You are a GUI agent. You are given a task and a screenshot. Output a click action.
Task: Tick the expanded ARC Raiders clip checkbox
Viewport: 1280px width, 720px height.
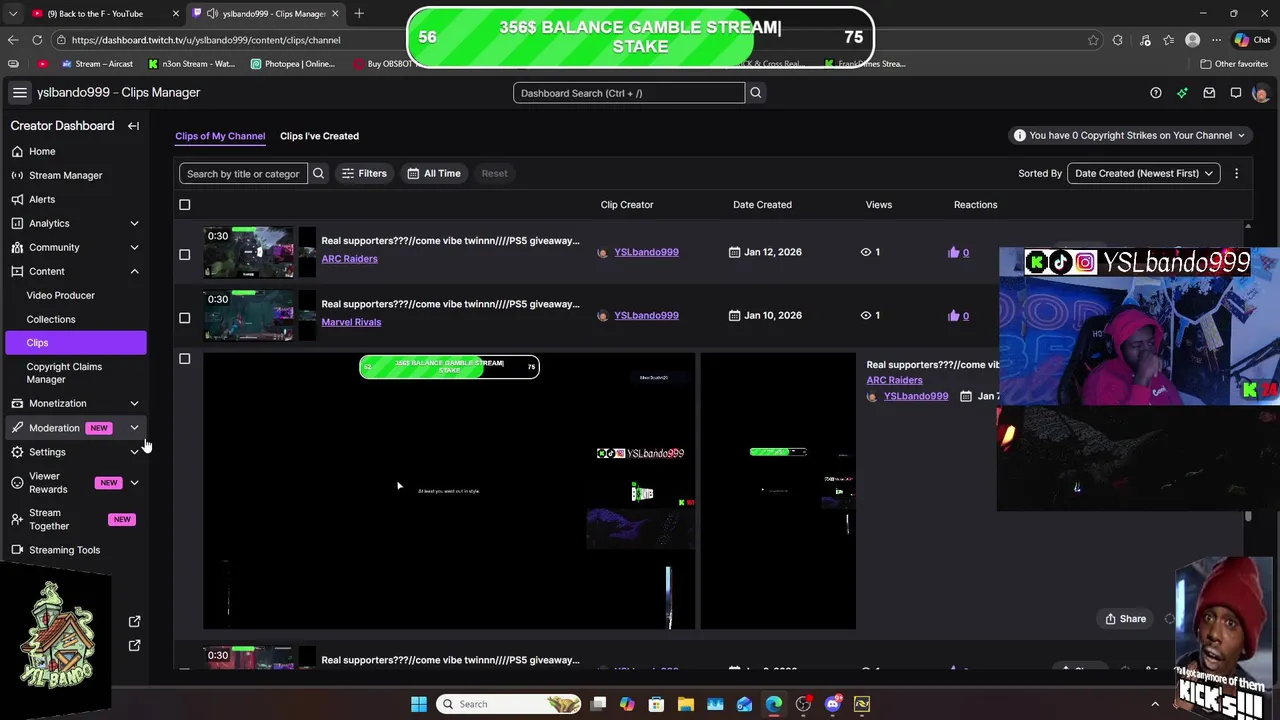click(x=184, y=359)
